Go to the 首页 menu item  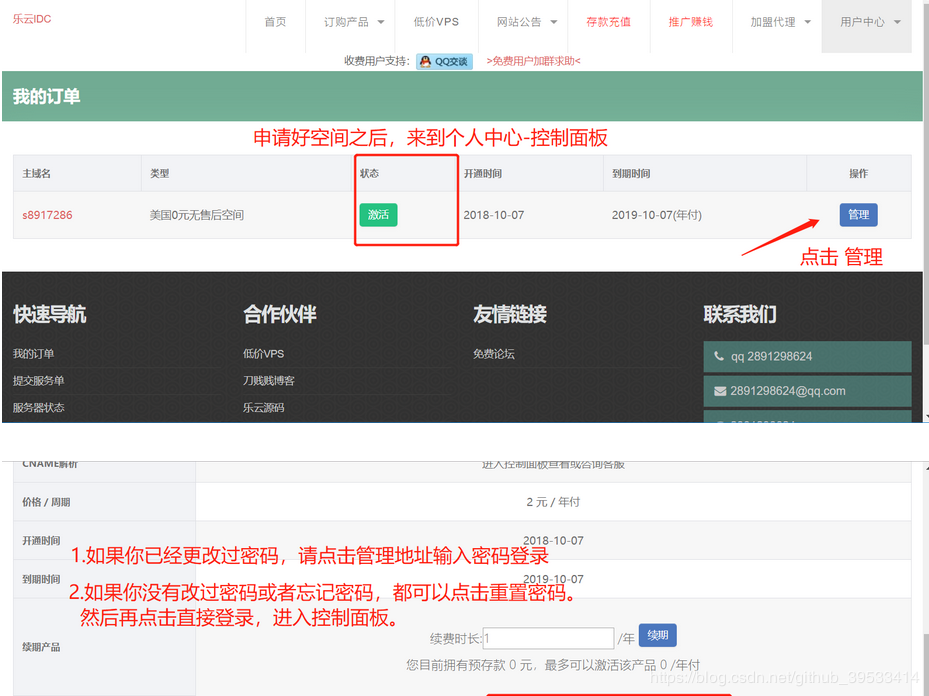click(276, 22)
